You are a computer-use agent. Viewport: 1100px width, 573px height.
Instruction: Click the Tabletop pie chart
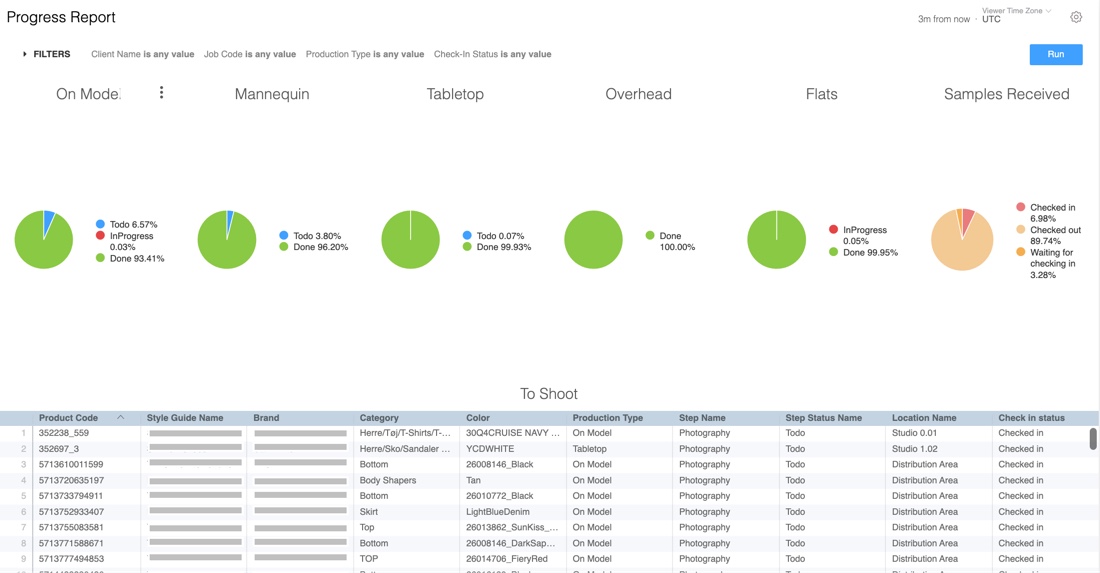pos(410,240)
